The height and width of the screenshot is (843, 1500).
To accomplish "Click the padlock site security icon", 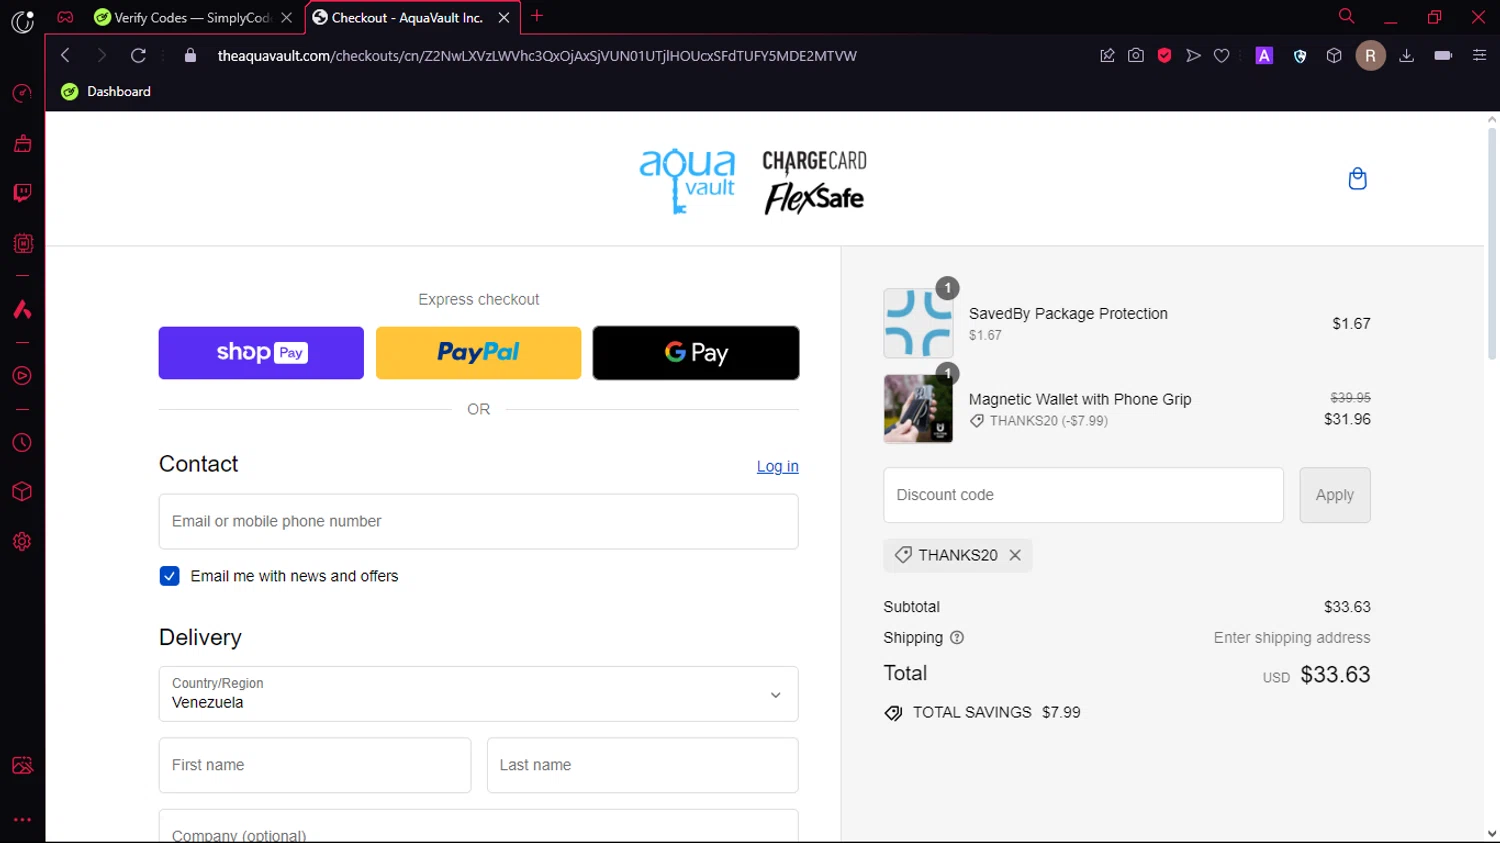I will [191, 56].
